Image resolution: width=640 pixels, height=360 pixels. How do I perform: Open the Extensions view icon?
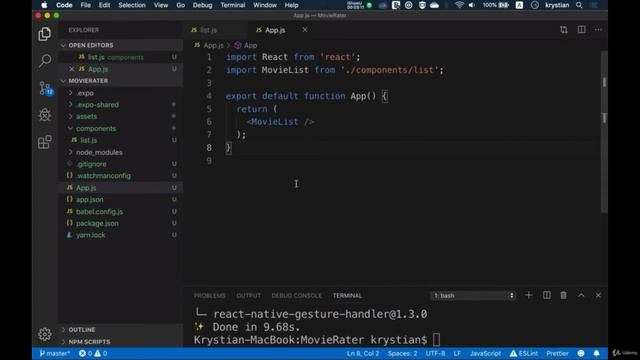click(x=44, y=142)
